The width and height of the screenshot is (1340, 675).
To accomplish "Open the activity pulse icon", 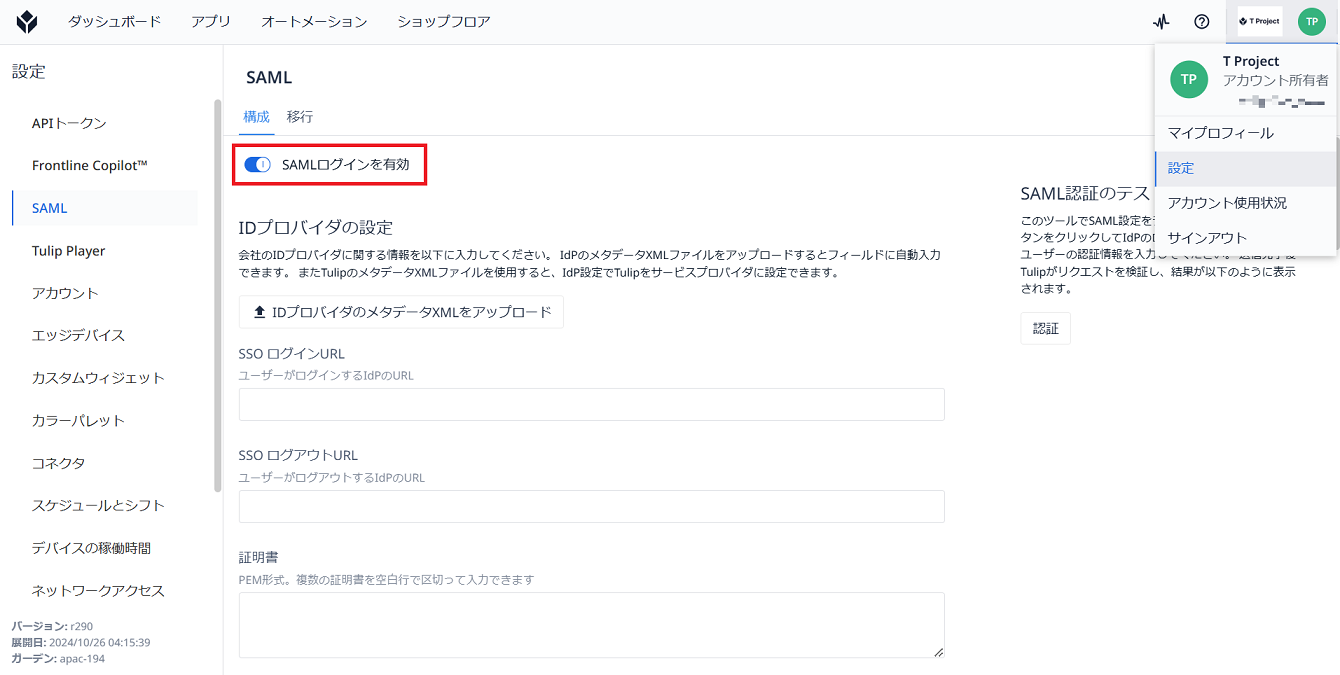I will pyautogui.click(x=1161, y=21).
